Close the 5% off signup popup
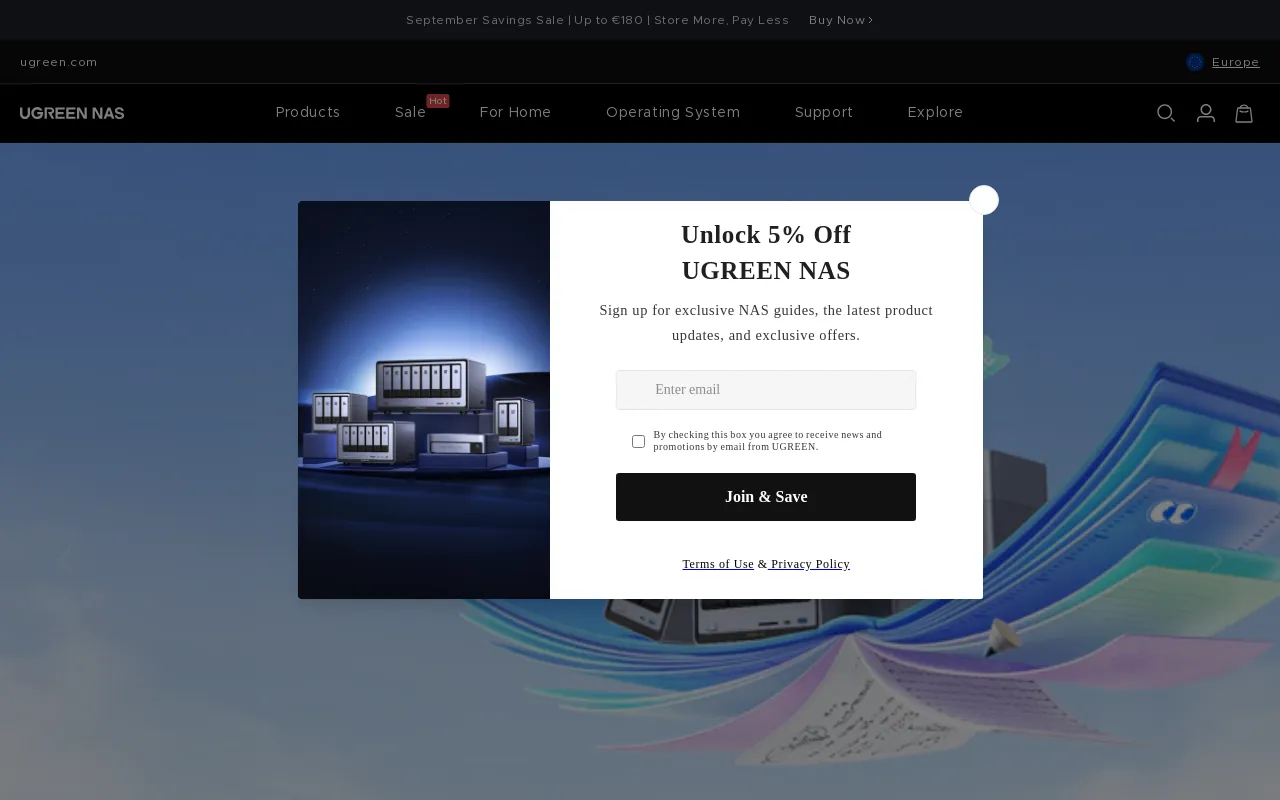This screenshot has height=800, width=1280. (984, 200)
